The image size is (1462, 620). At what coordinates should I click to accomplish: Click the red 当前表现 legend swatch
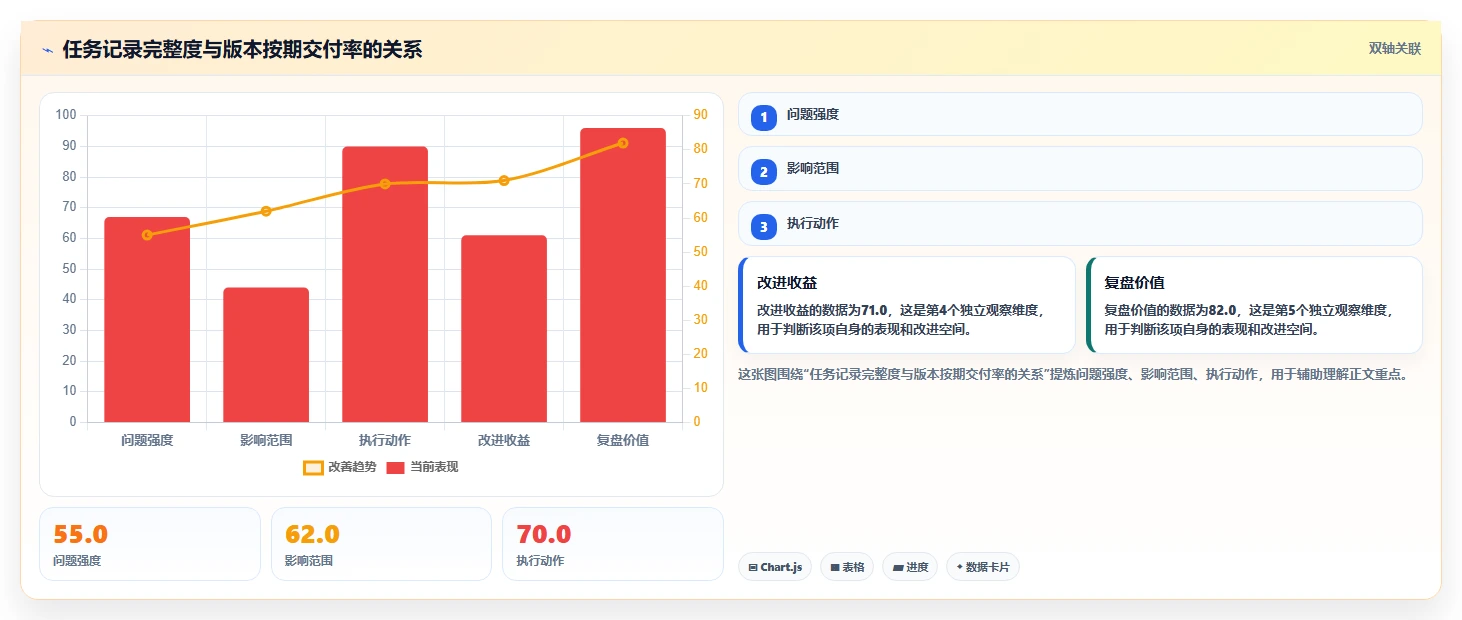click(x=395, y=467)
